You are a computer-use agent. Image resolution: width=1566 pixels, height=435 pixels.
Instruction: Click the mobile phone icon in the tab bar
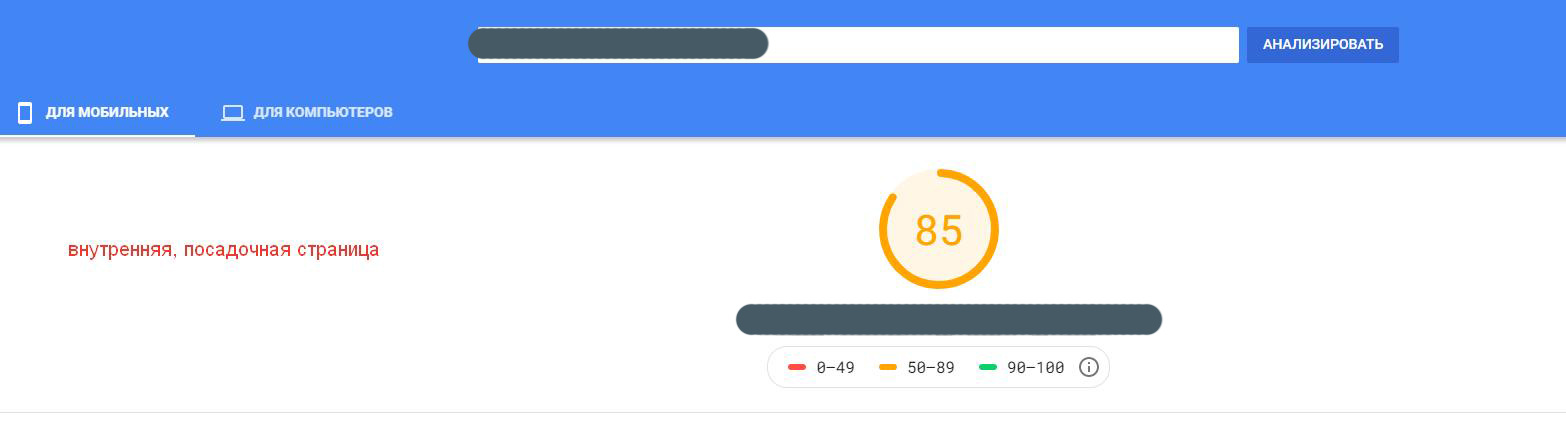(25, 112)
